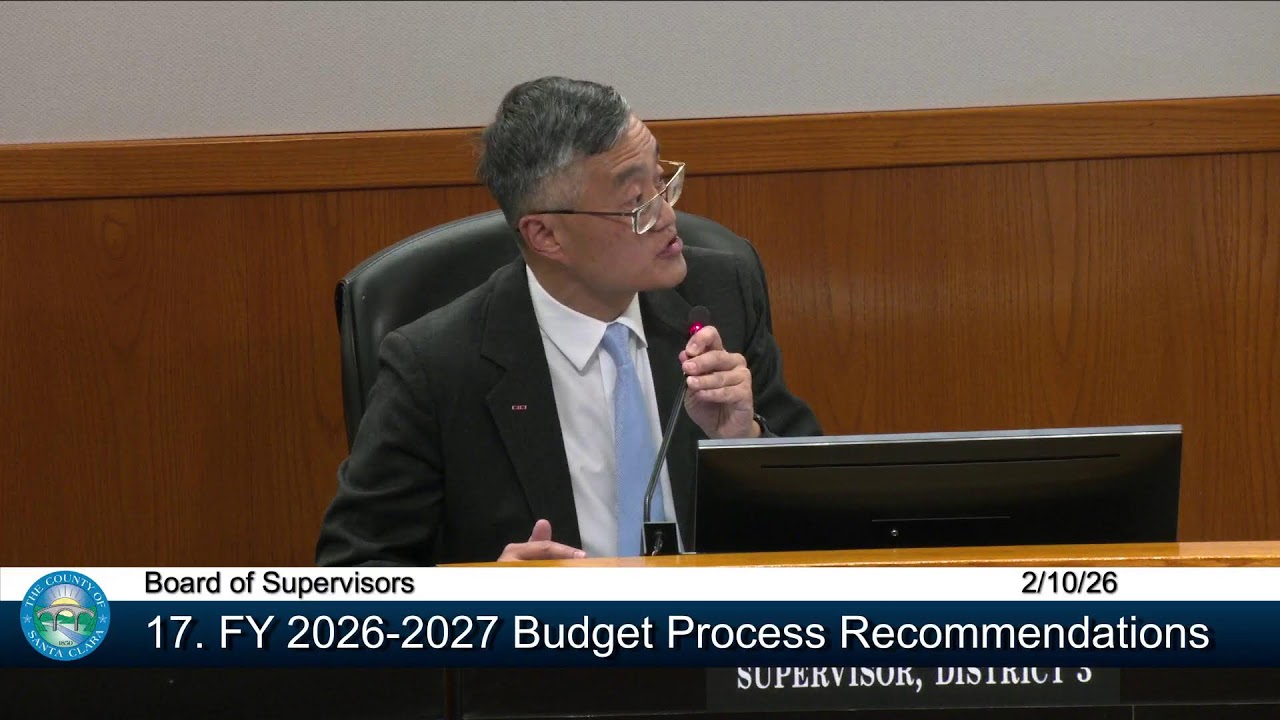Click the County of Santa Clara seal logo
The image size is (1280, 720).
pos(65,616)
